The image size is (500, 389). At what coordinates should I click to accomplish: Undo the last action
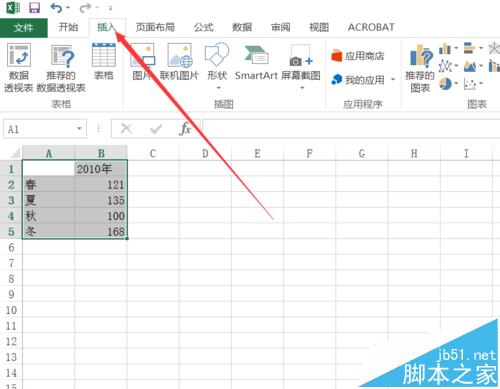(x=56, y=7)
